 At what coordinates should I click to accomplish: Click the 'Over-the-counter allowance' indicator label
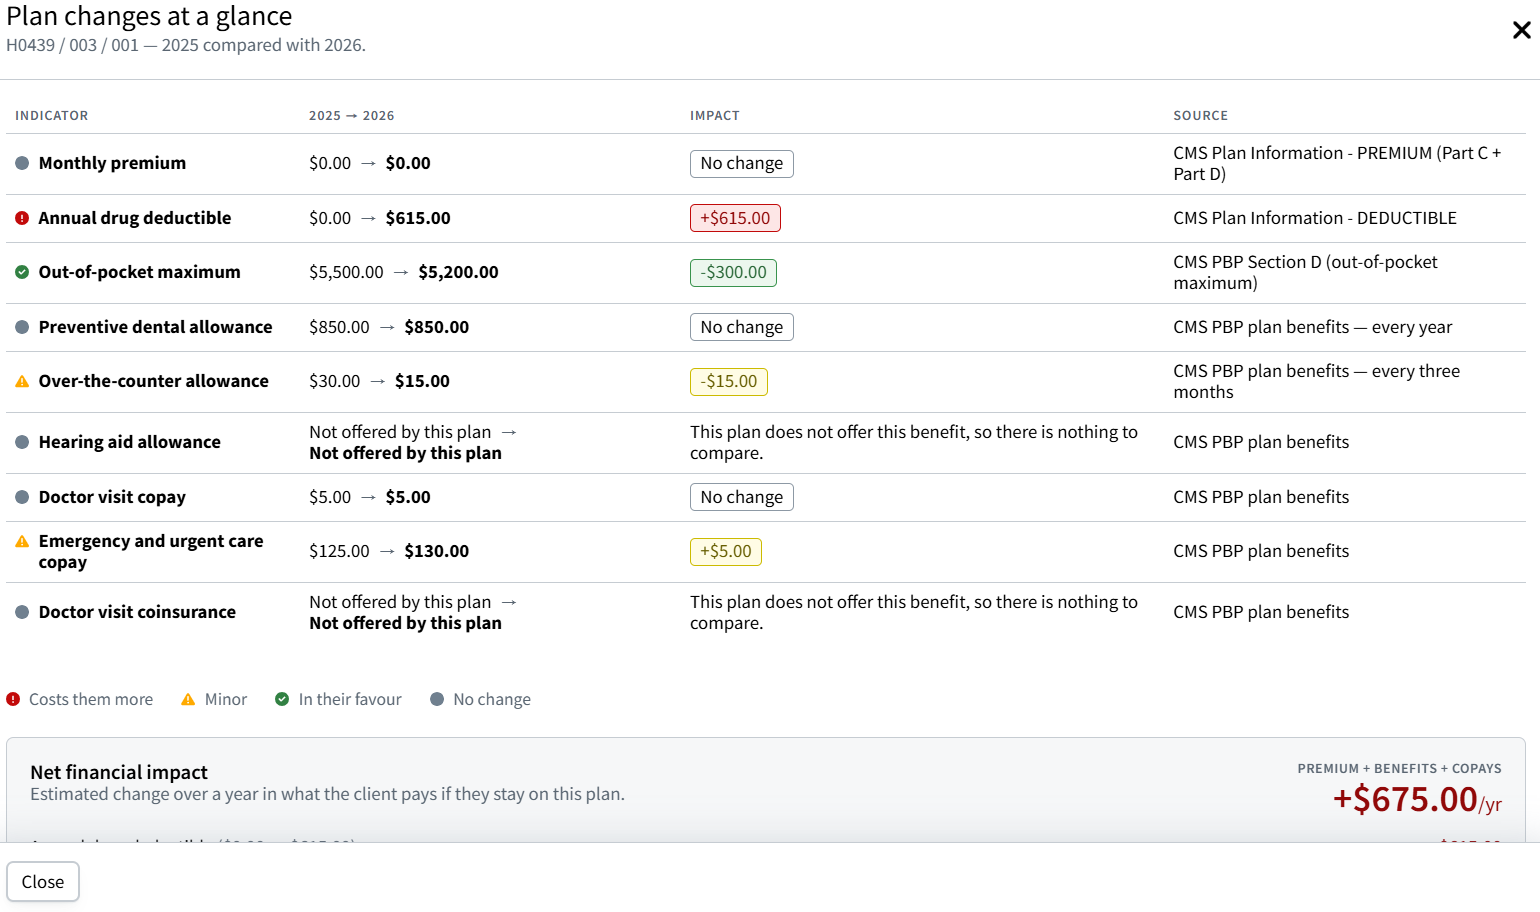(154, 381)
